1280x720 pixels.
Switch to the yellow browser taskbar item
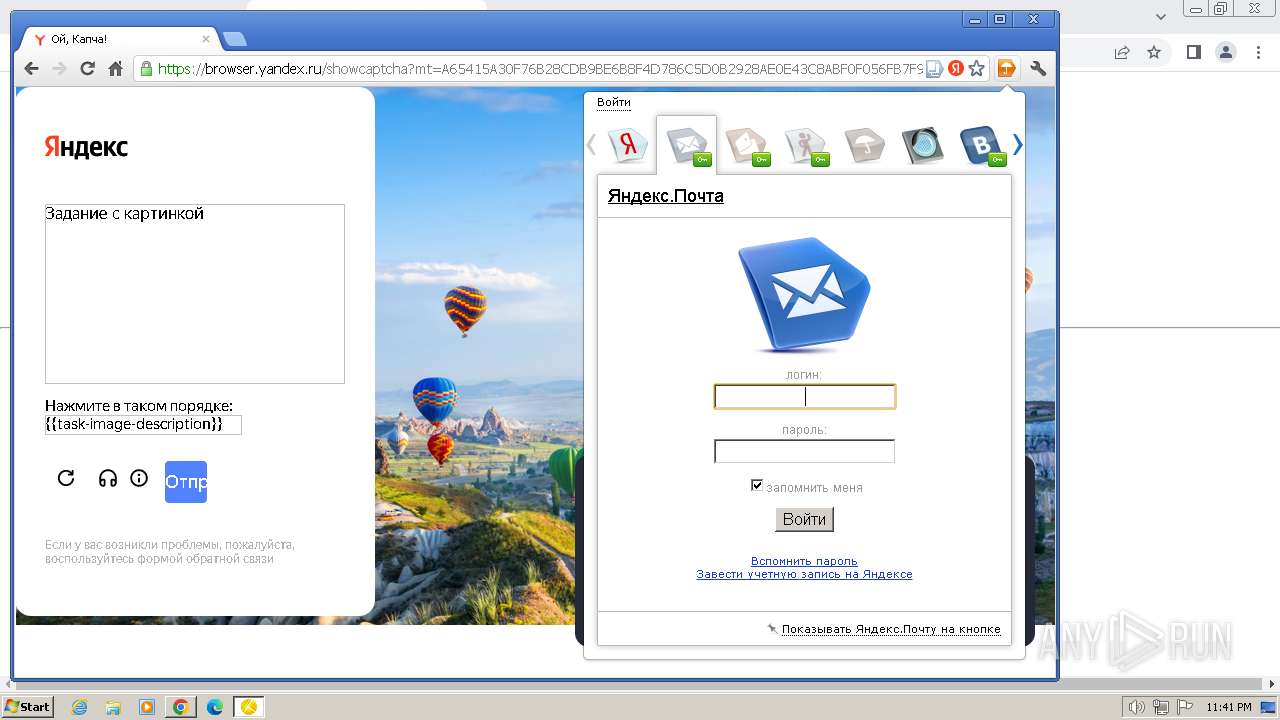click(248, 707)
